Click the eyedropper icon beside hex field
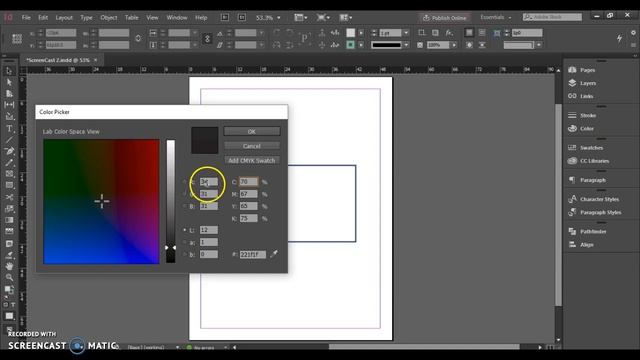 [x=274, y=254]
